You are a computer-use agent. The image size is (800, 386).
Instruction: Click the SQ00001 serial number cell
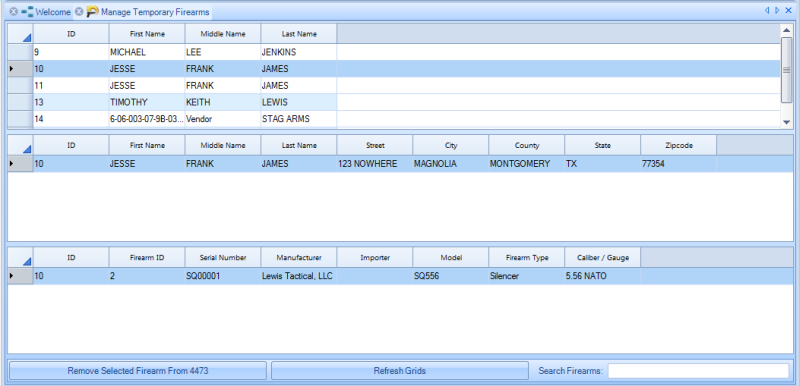(223, 276)
